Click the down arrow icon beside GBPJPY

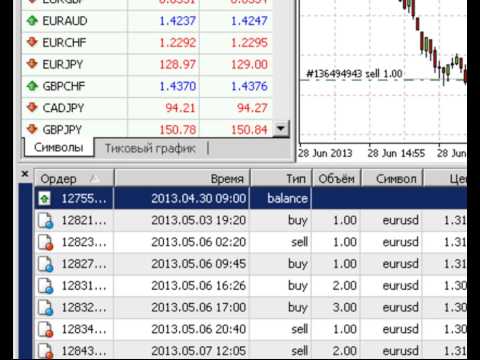click(32, 129)
